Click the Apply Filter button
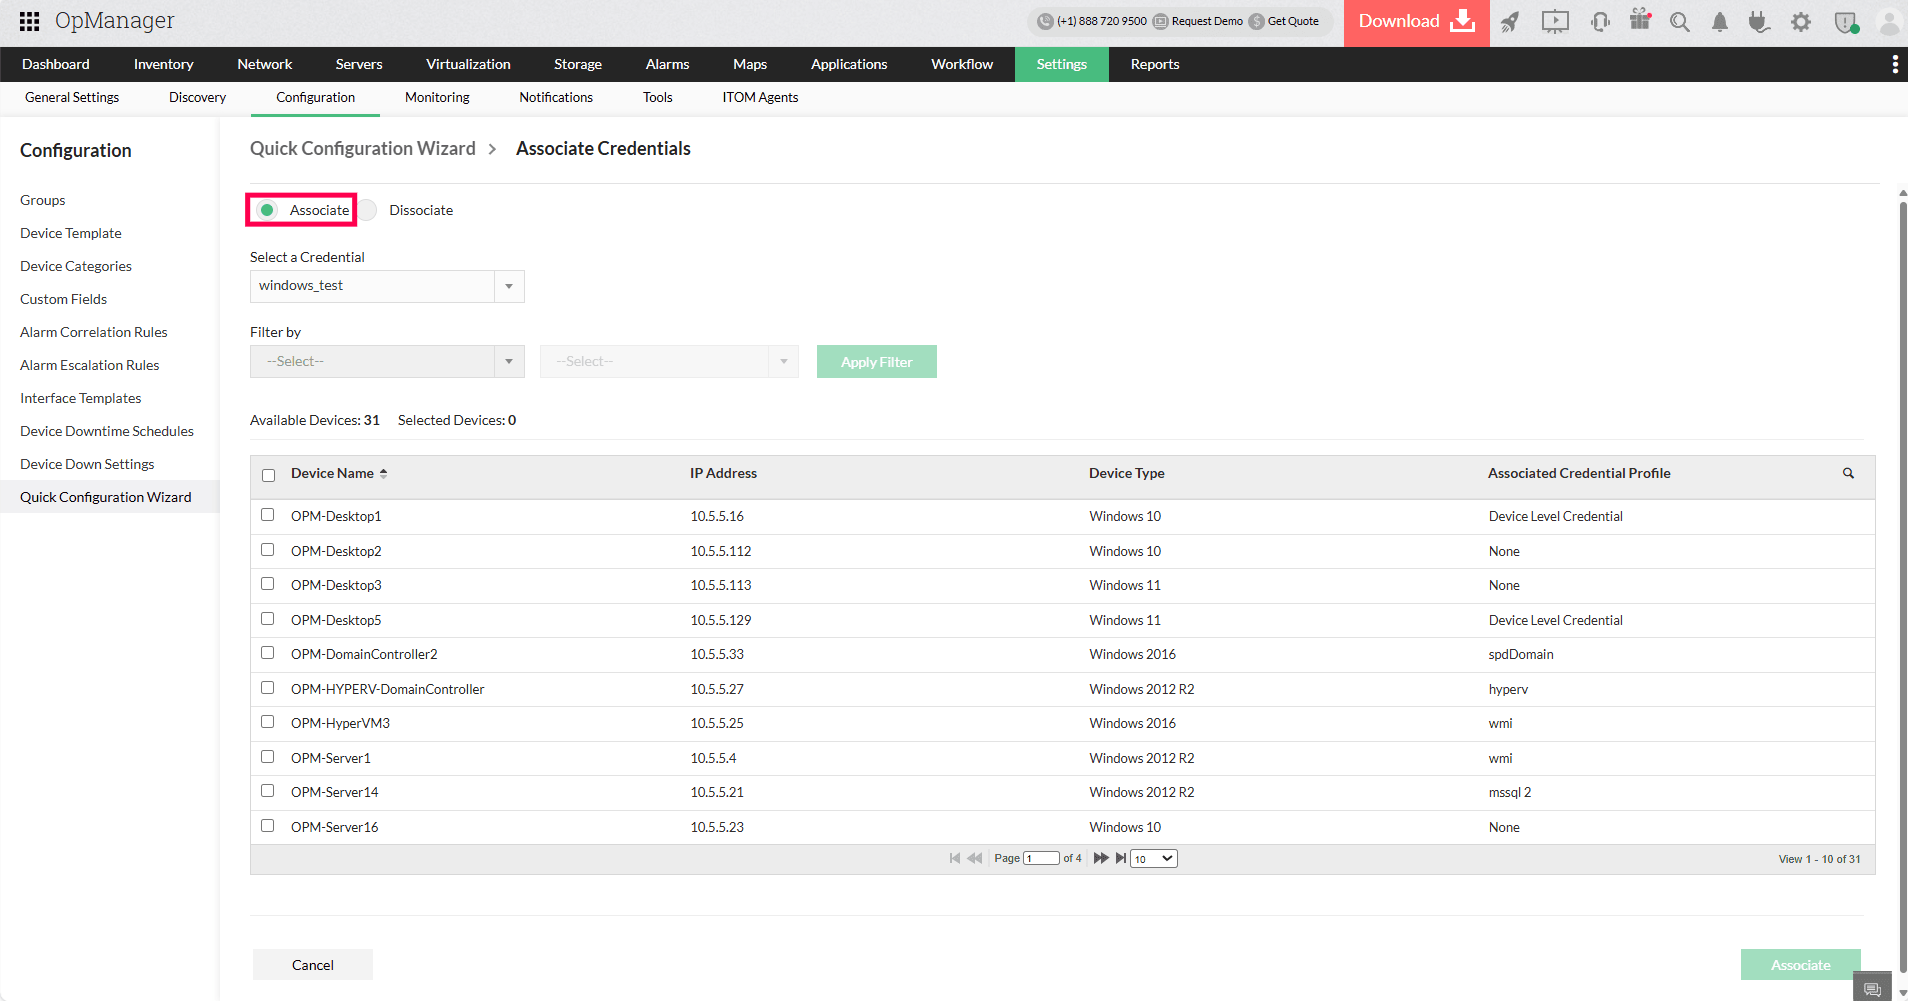The height and width of the screenshot is (1001, 1908). click(x=876, y=361)
